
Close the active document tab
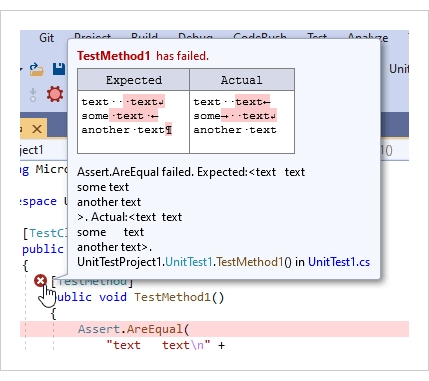(x=37, y=129)
